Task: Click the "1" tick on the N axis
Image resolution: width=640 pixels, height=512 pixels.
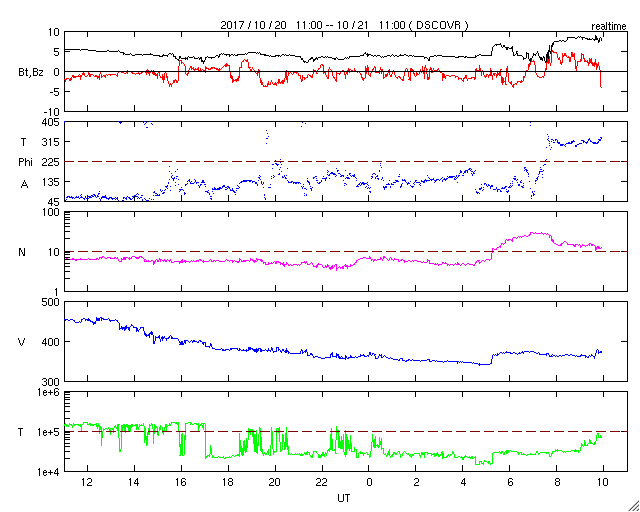Action: (x=57, y=292)
